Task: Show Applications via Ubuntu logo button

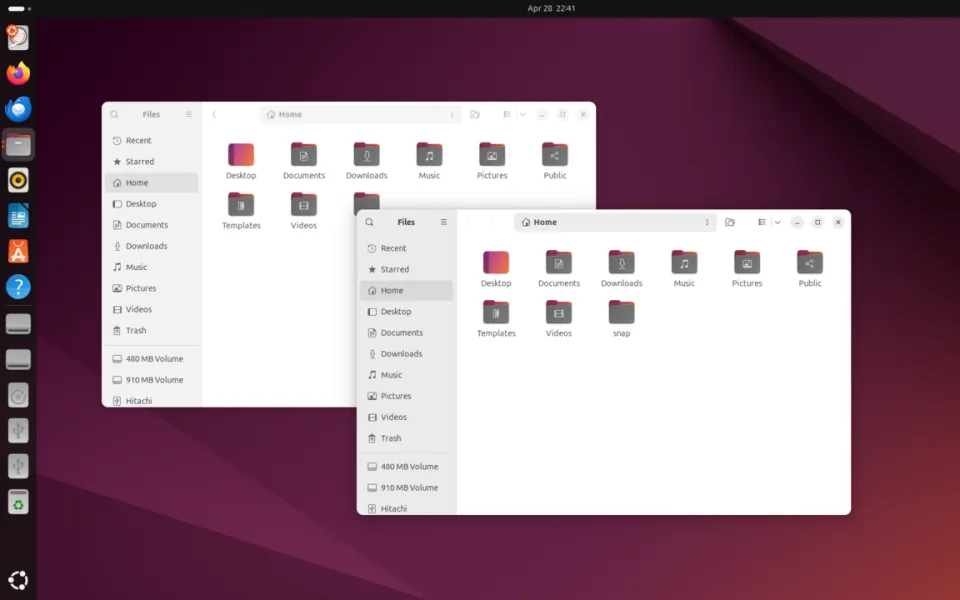Action: 18,580
